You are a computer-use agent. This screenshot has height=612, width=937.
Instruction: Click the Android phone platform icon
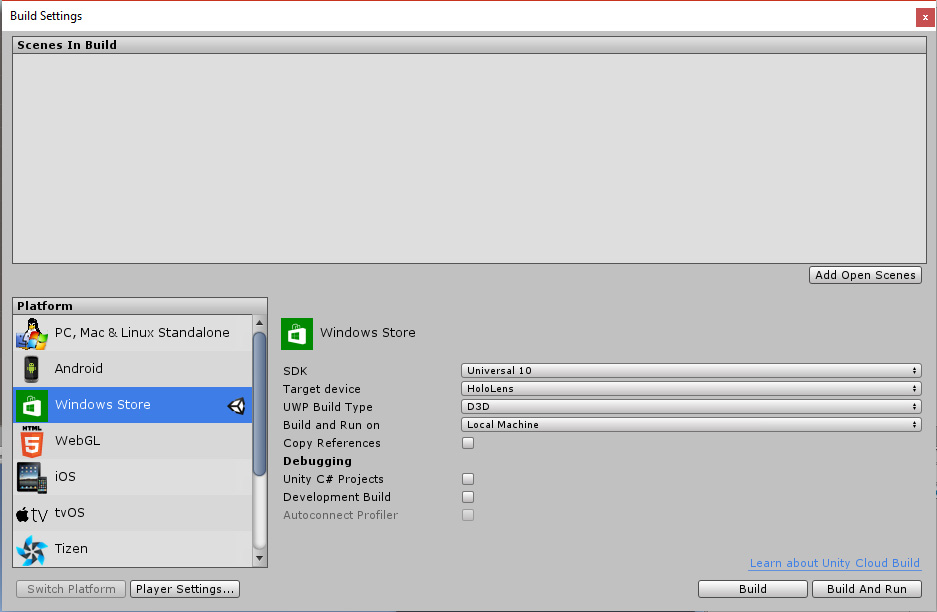[32, 369]
